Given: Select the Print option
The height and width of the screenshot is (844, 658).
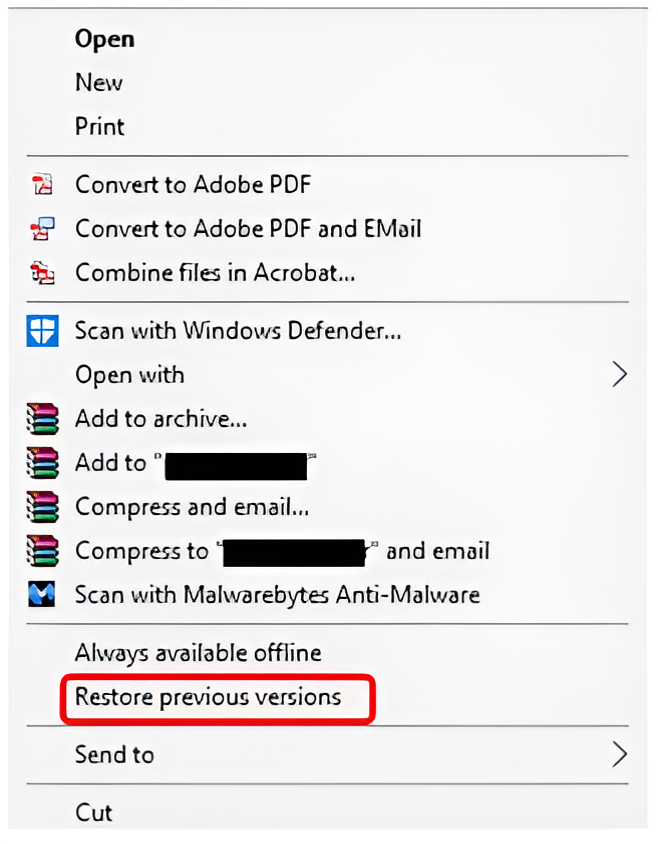Looking at the screenshot, I should coord(99,127).
